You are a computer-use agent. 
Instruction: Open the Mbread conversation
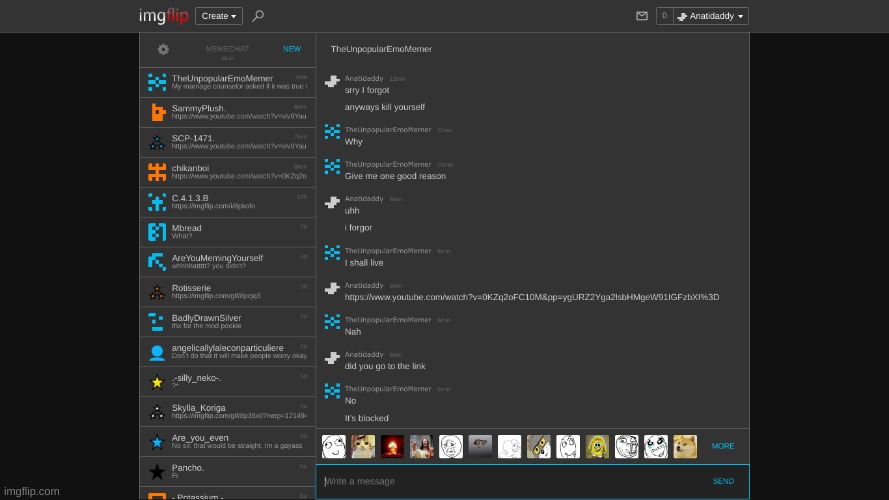[x=227, y=232]
